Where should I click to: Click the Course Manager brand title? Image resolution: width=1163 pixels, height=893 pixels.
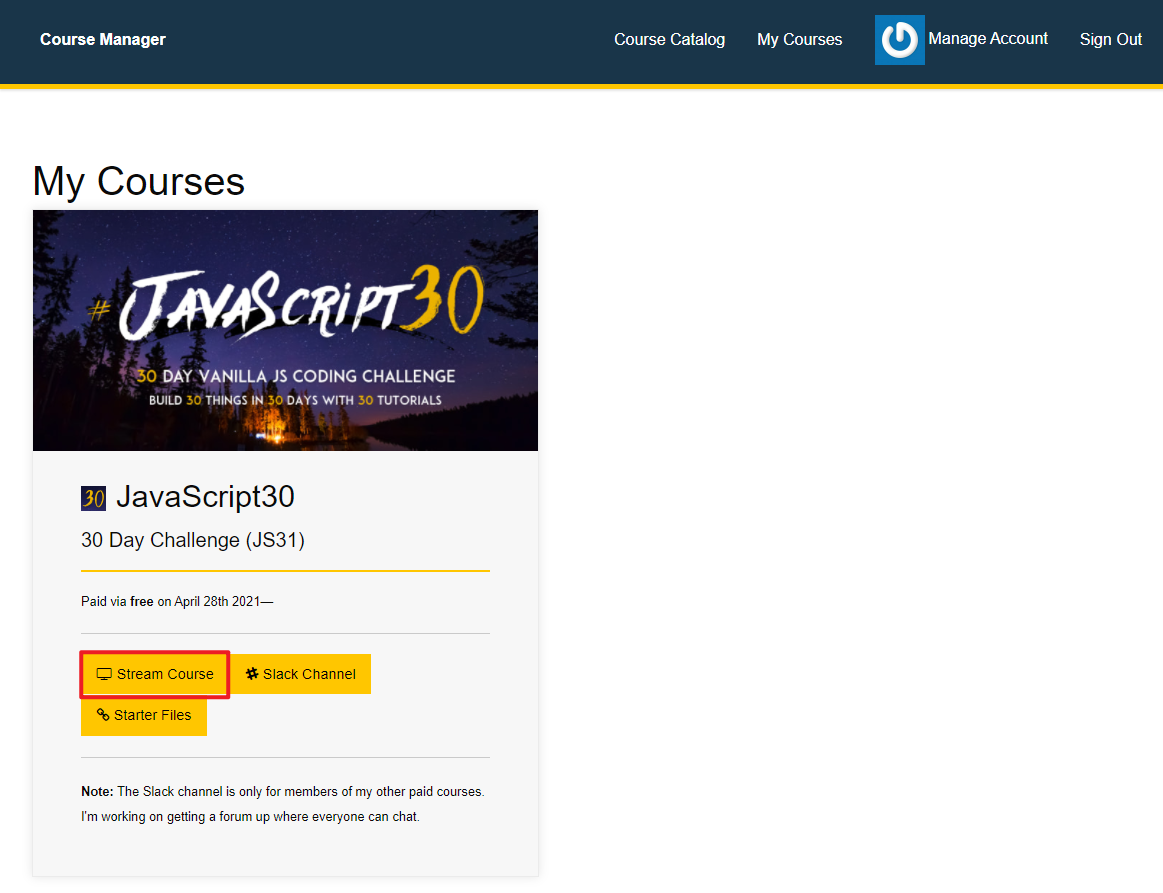pyautogui.click(x=103, y=40)
